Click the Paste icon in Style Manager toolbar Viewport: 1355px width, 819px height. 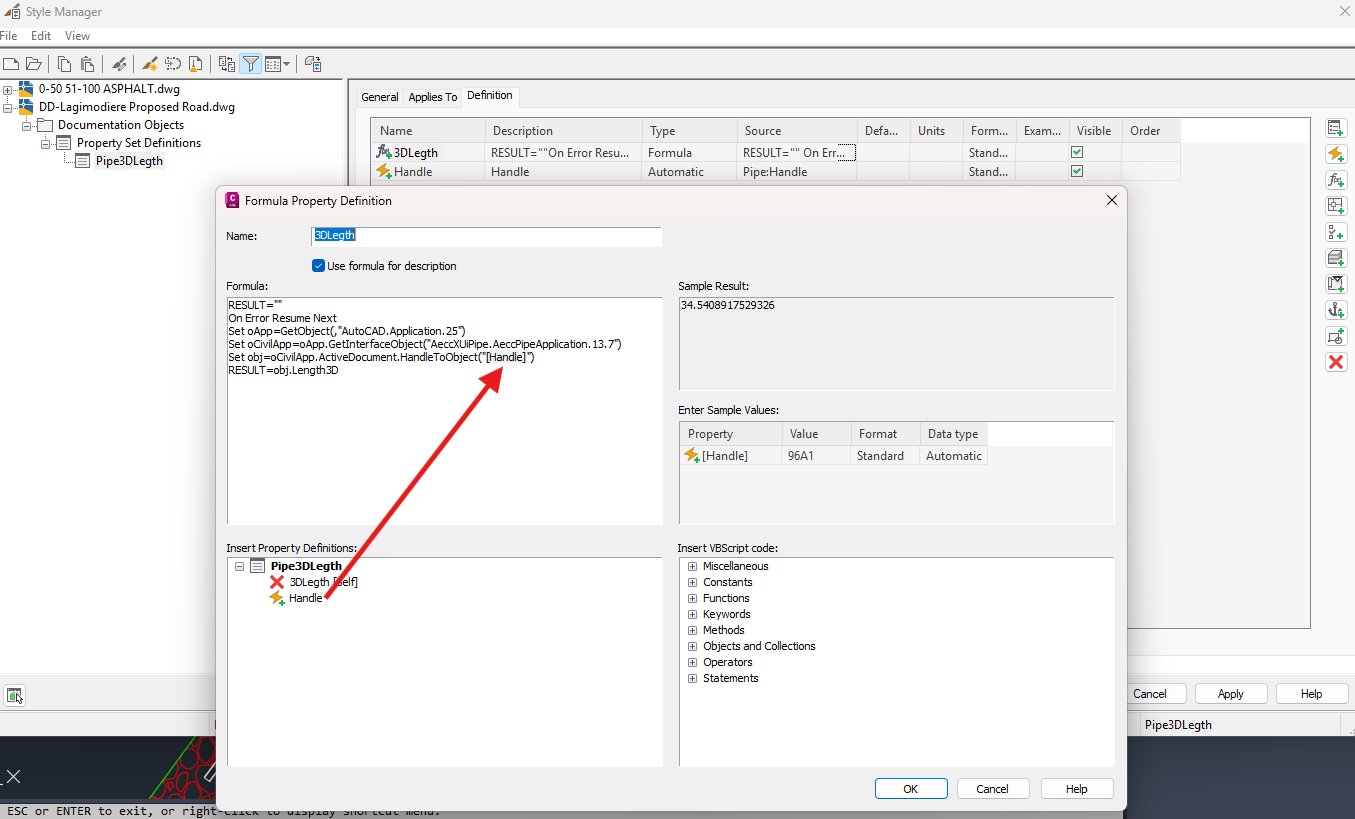pyautogui.click(x=88, y=64)
